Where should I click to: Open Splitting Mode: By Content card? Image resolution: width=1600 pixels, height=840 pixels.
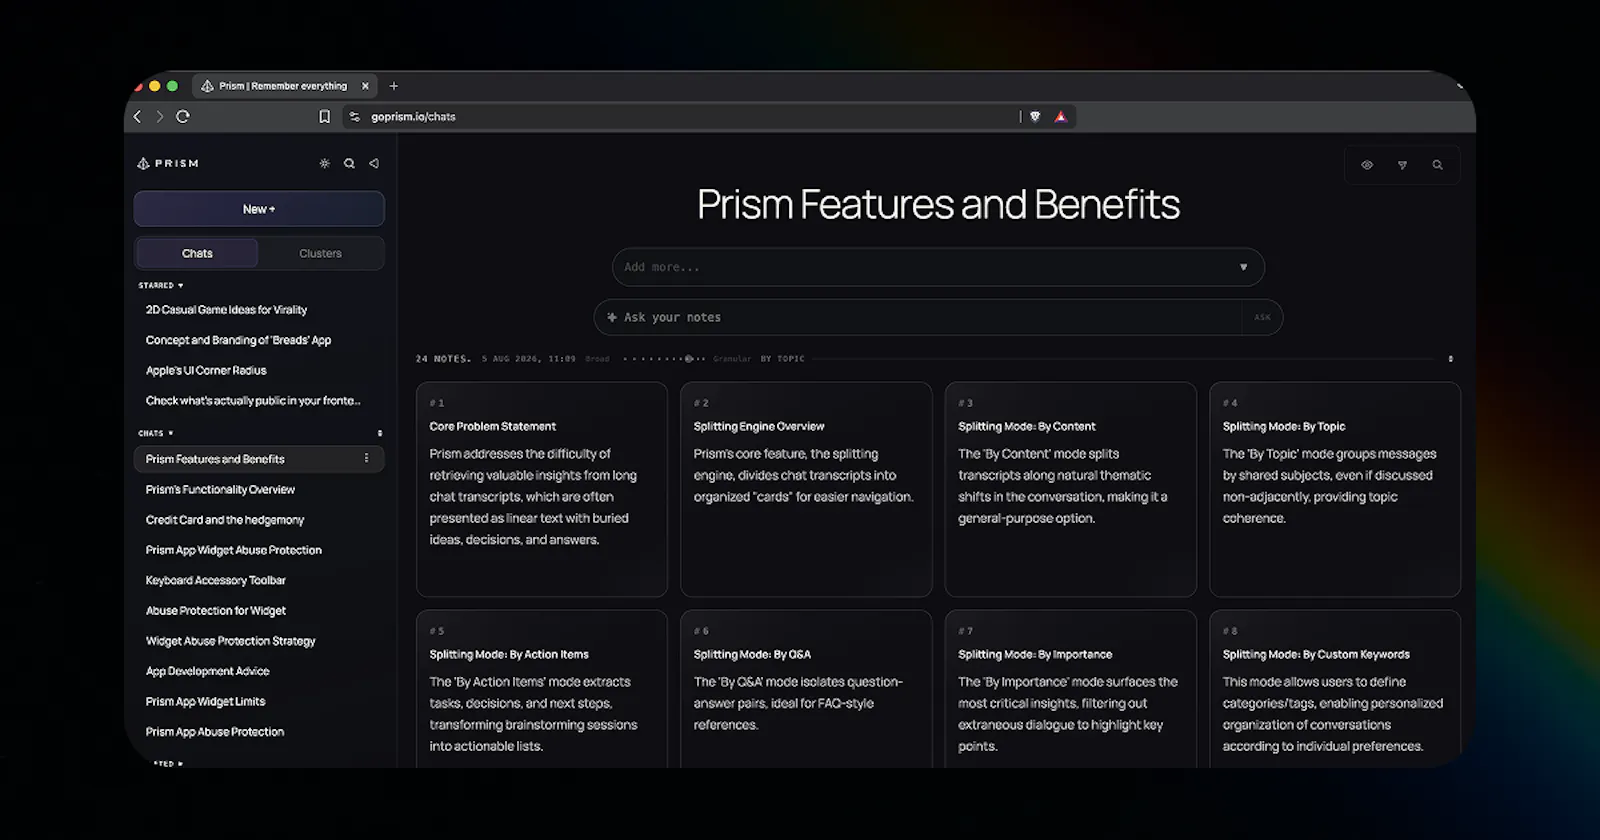1071,489
